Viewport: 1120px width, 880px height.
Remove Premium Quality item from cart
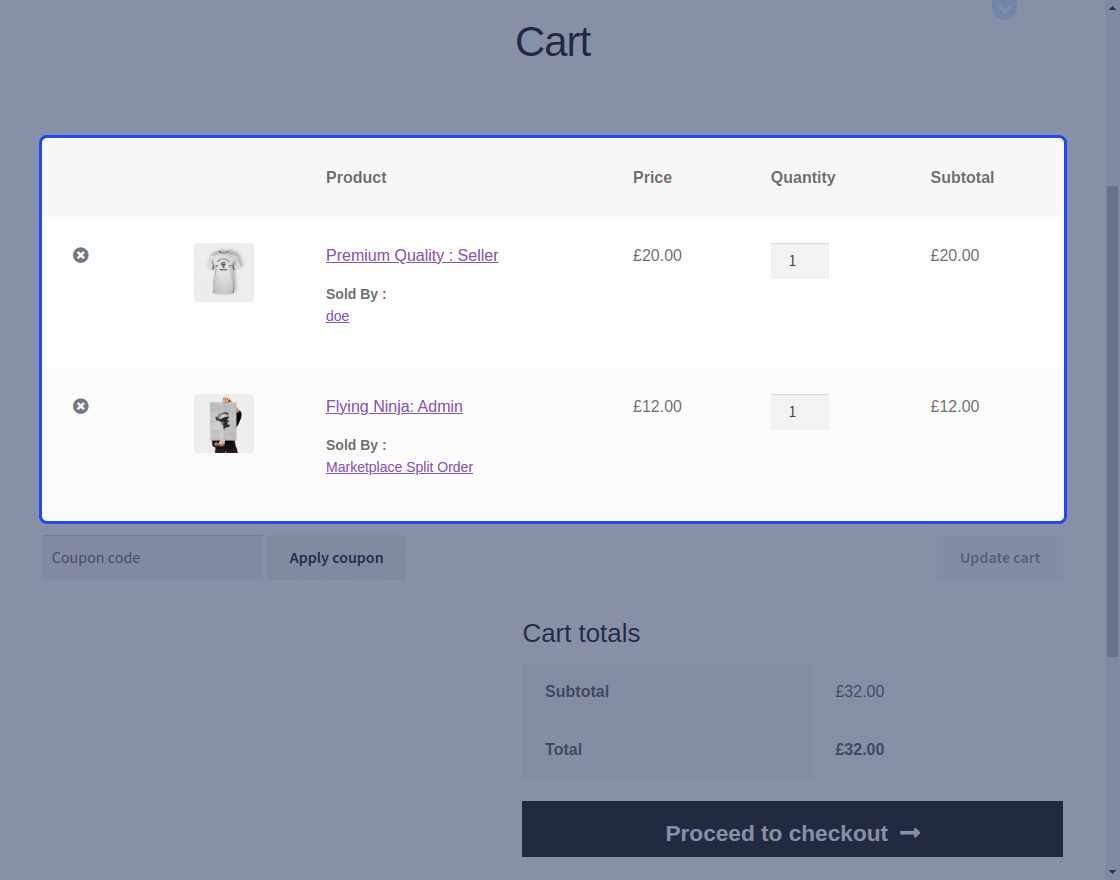coord(81,255)
